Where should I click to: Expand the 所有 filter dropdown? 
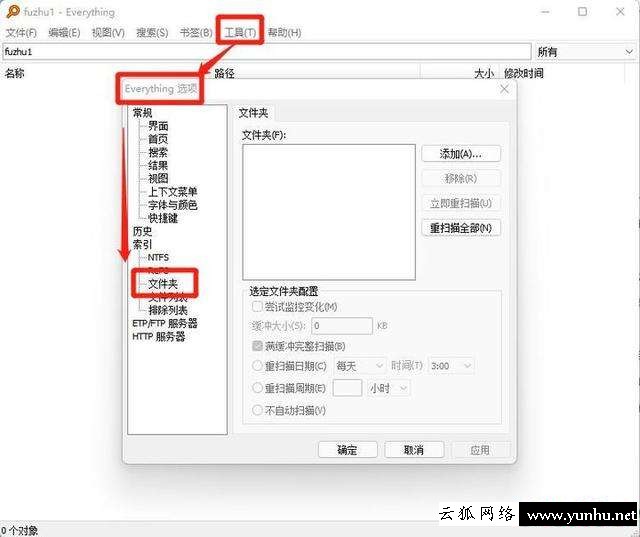(585, 52)
